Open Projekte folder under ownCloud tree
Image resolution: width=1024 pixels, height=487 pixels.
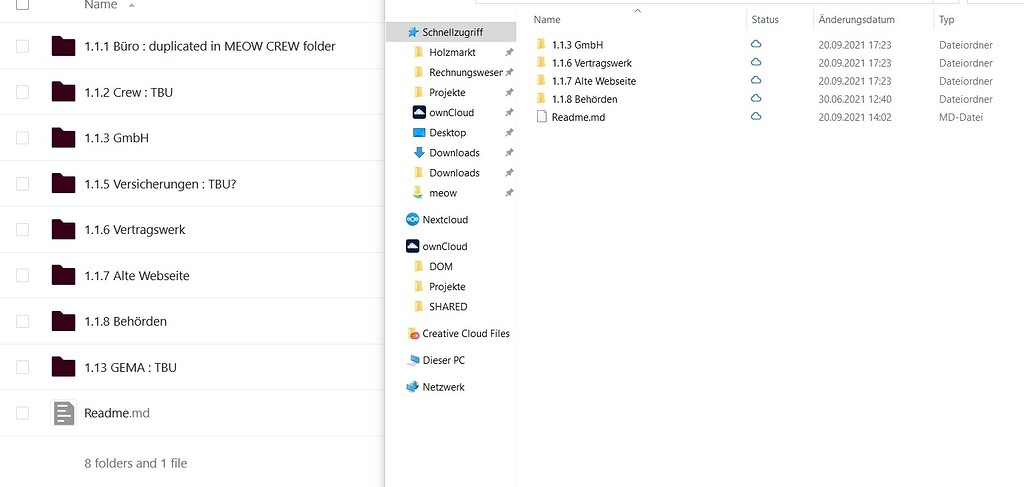point(447,287)
